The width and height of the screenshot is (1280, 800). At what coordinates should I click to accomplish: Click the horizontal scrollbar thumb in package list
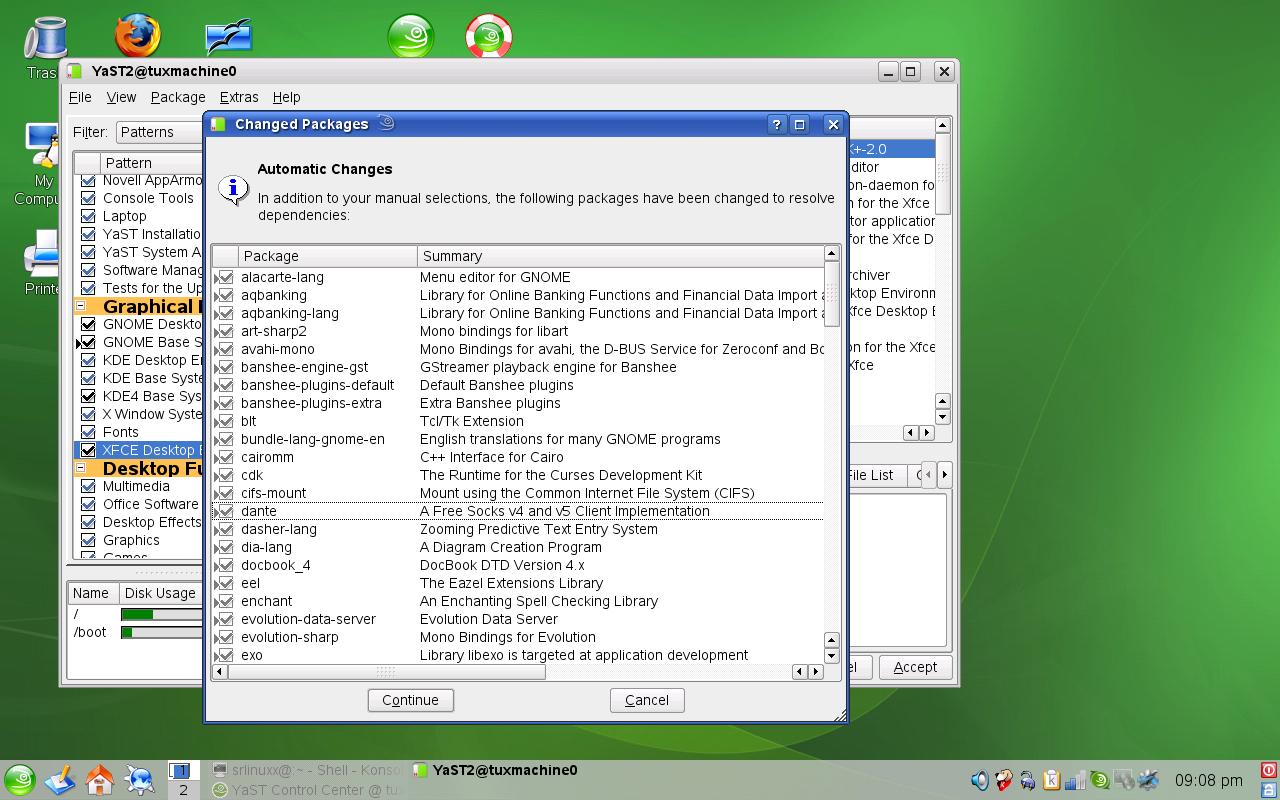pos(386,672)
